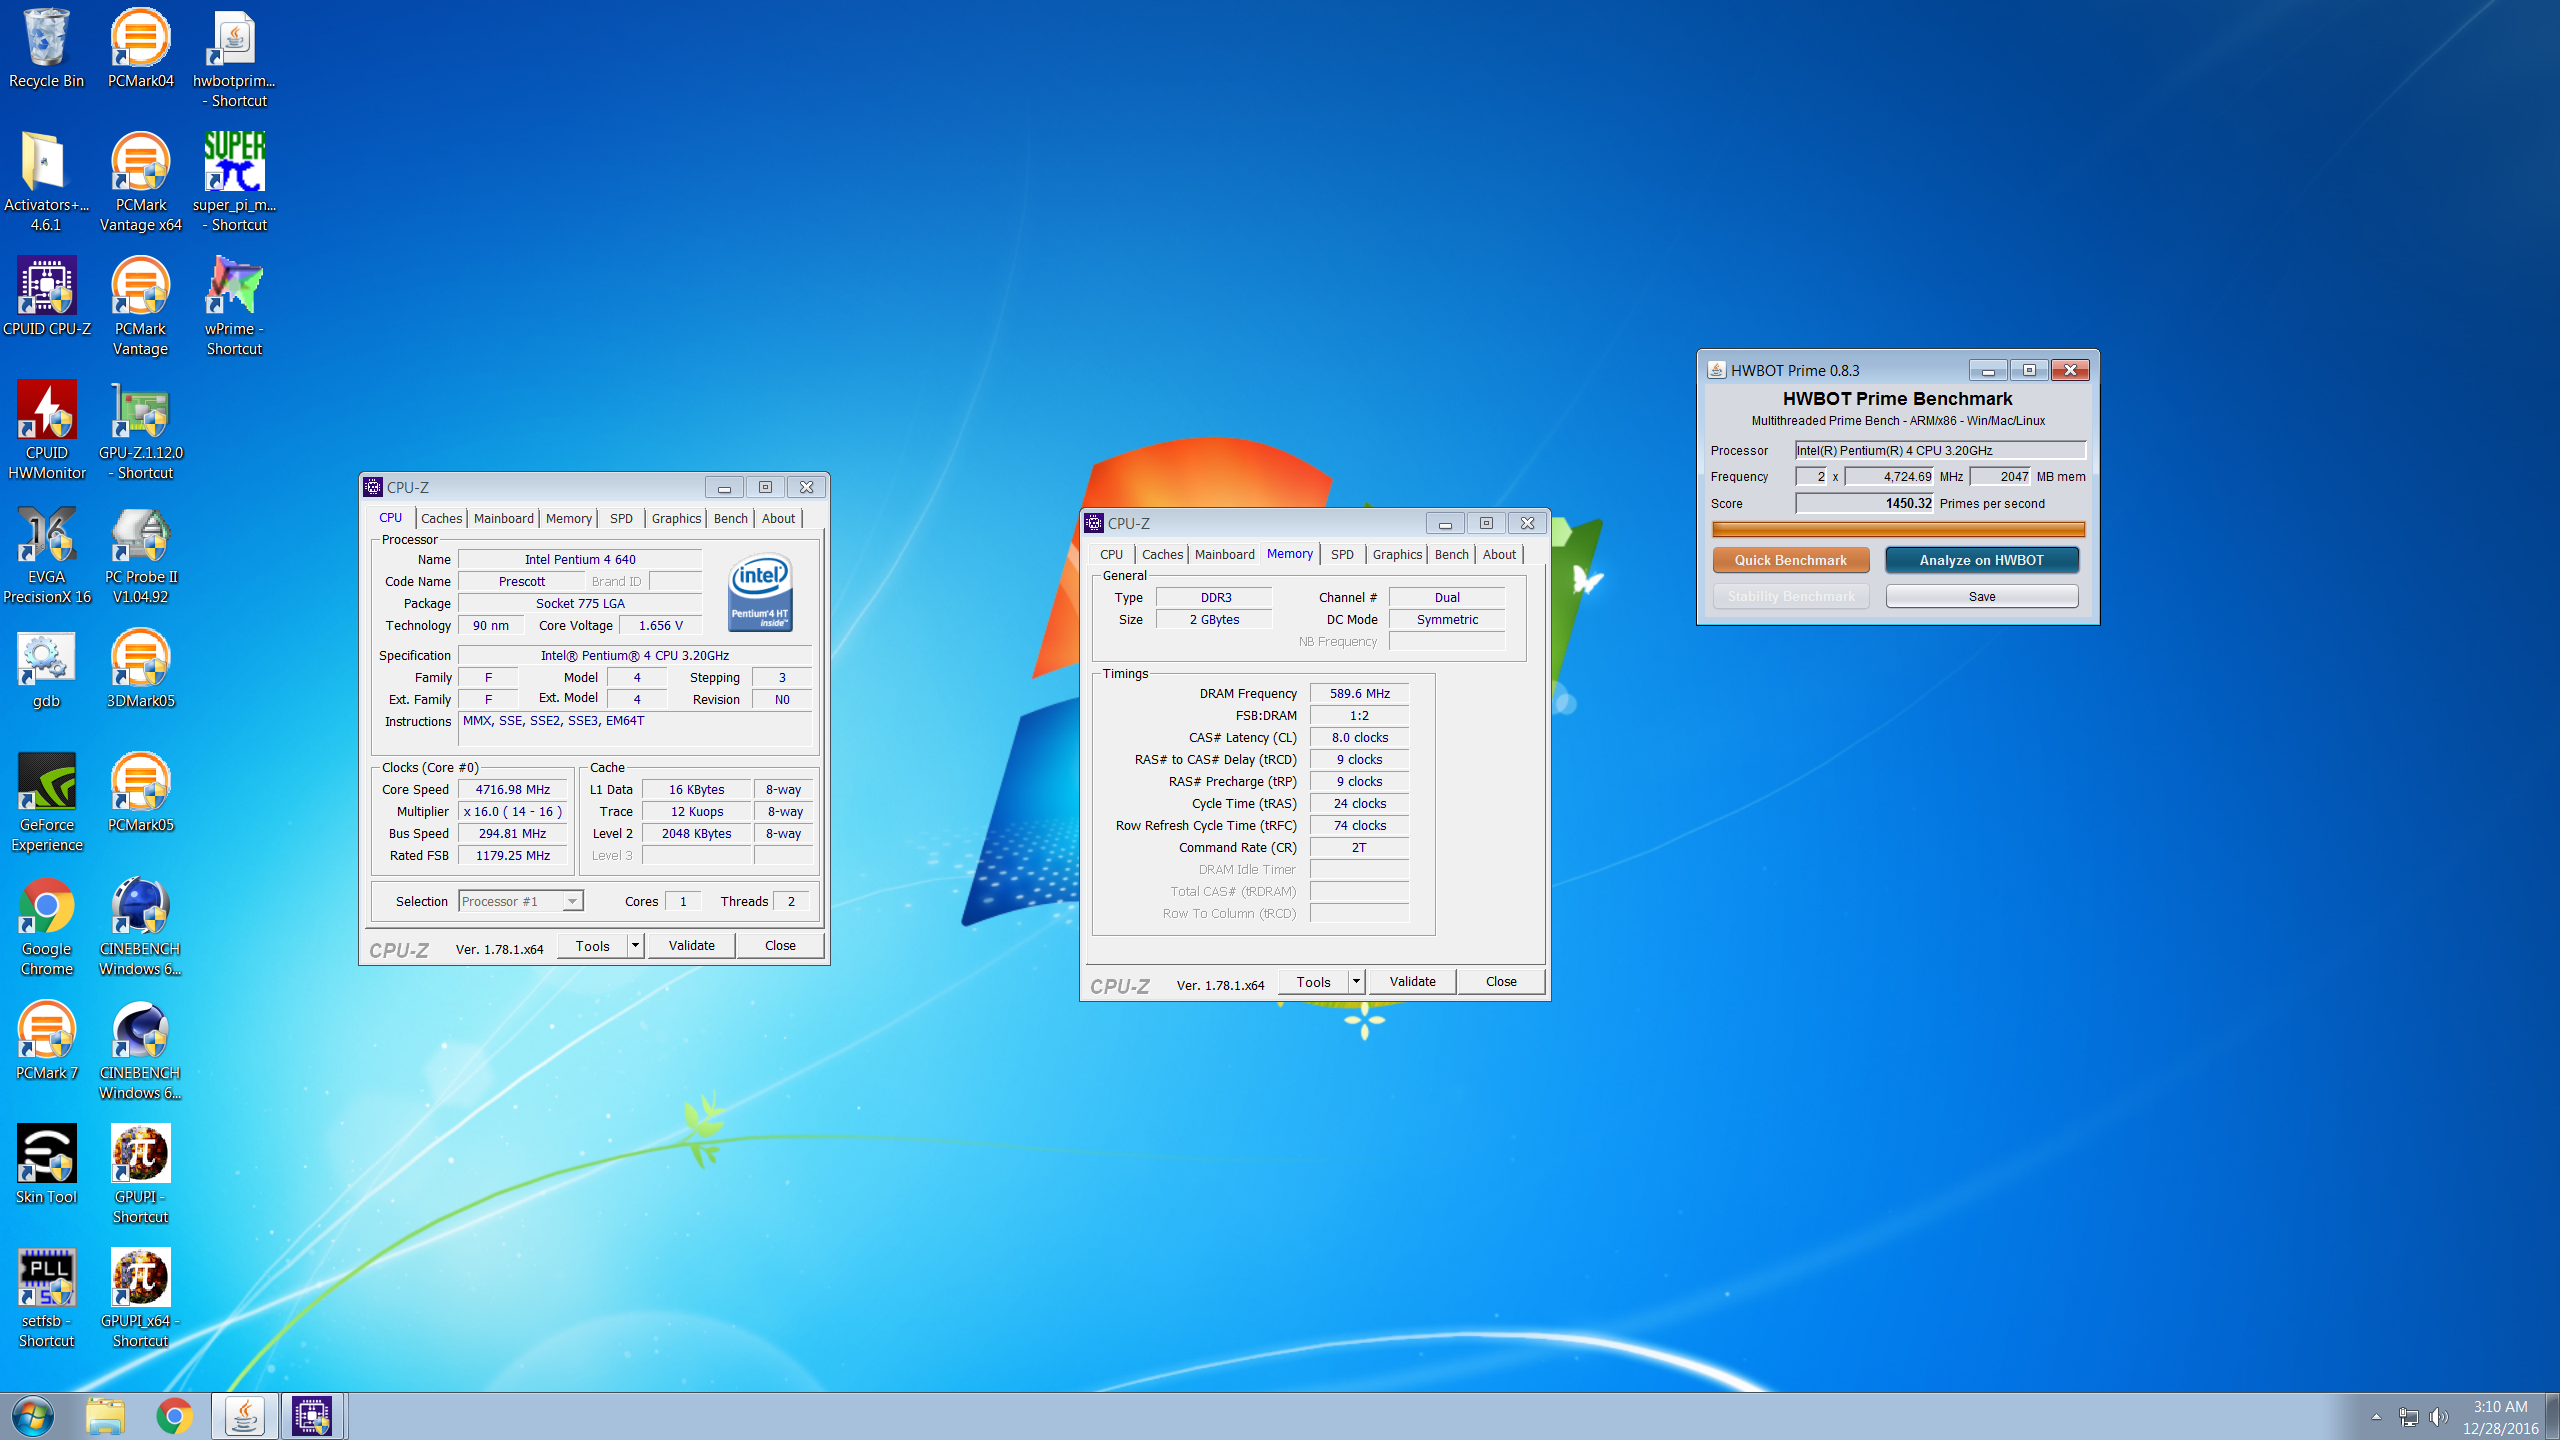Open EVGA PrecisionX 16 icon
This screenshot has width=2560, height=1440.
point(46,555)
